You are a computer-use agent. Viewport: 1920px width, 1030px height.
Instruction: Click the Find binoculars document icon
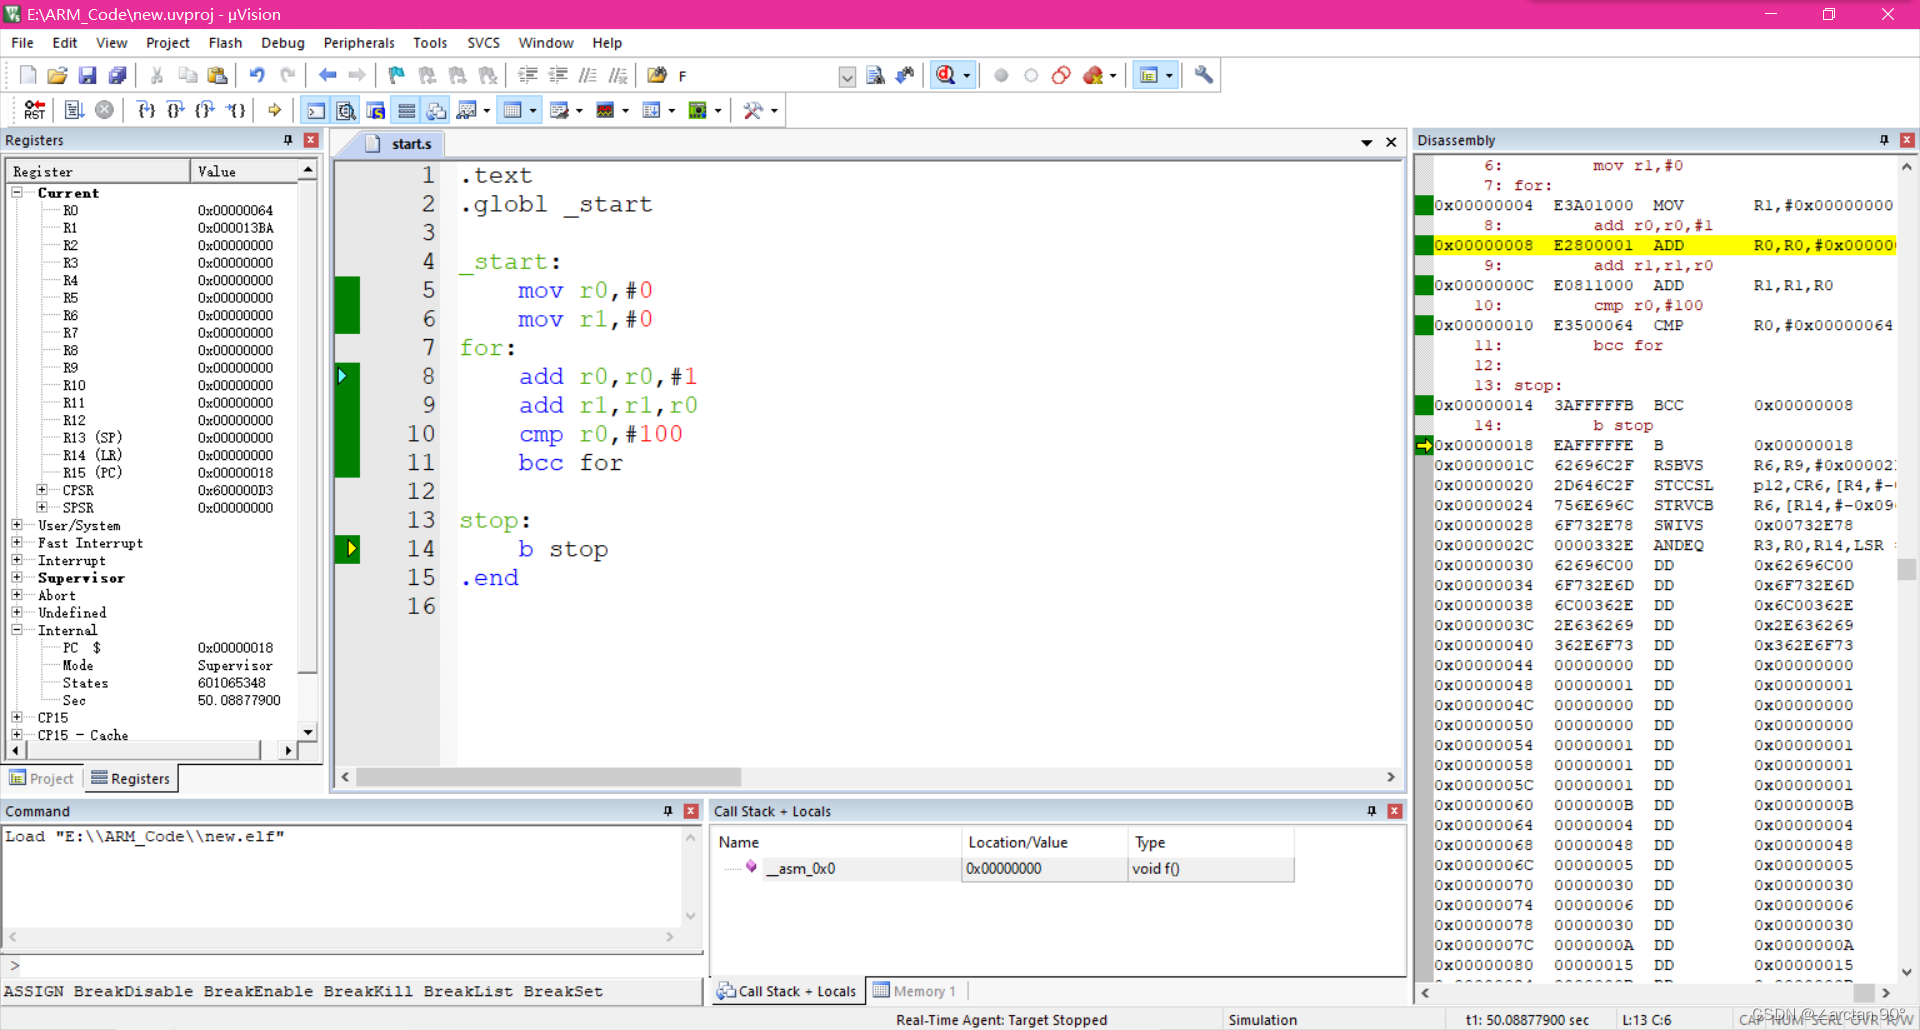875,75
